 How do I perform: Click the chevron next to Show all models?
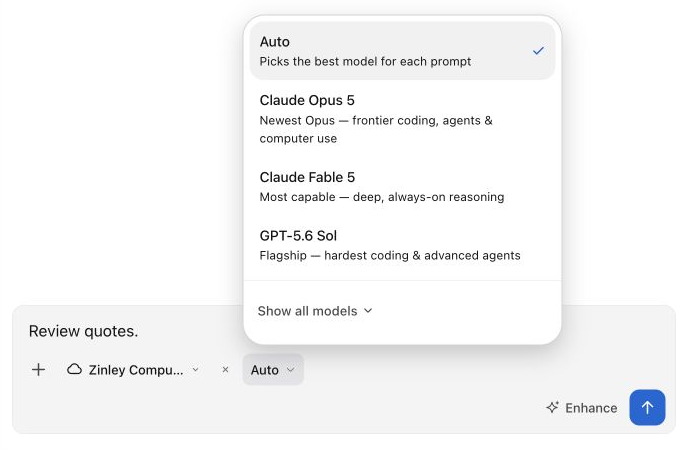[x=368, y=311]
